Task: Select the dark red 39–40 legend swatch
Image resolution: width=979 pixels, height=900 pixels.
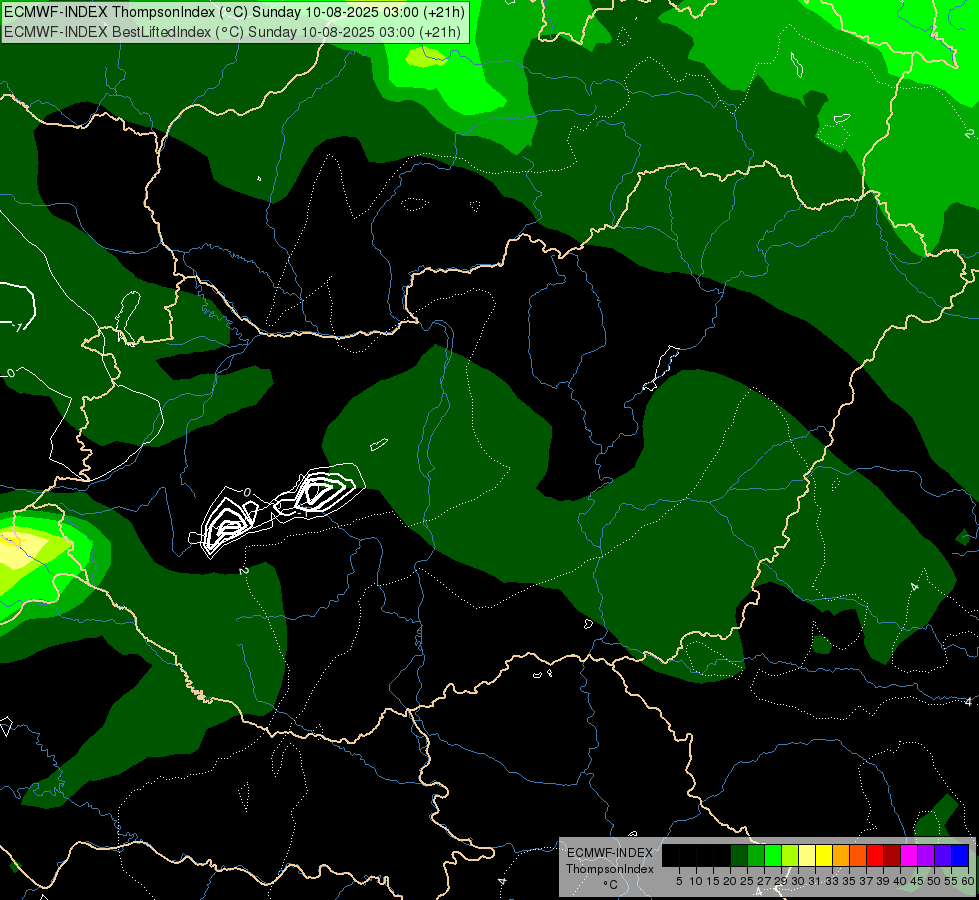Action: [892, 855]
